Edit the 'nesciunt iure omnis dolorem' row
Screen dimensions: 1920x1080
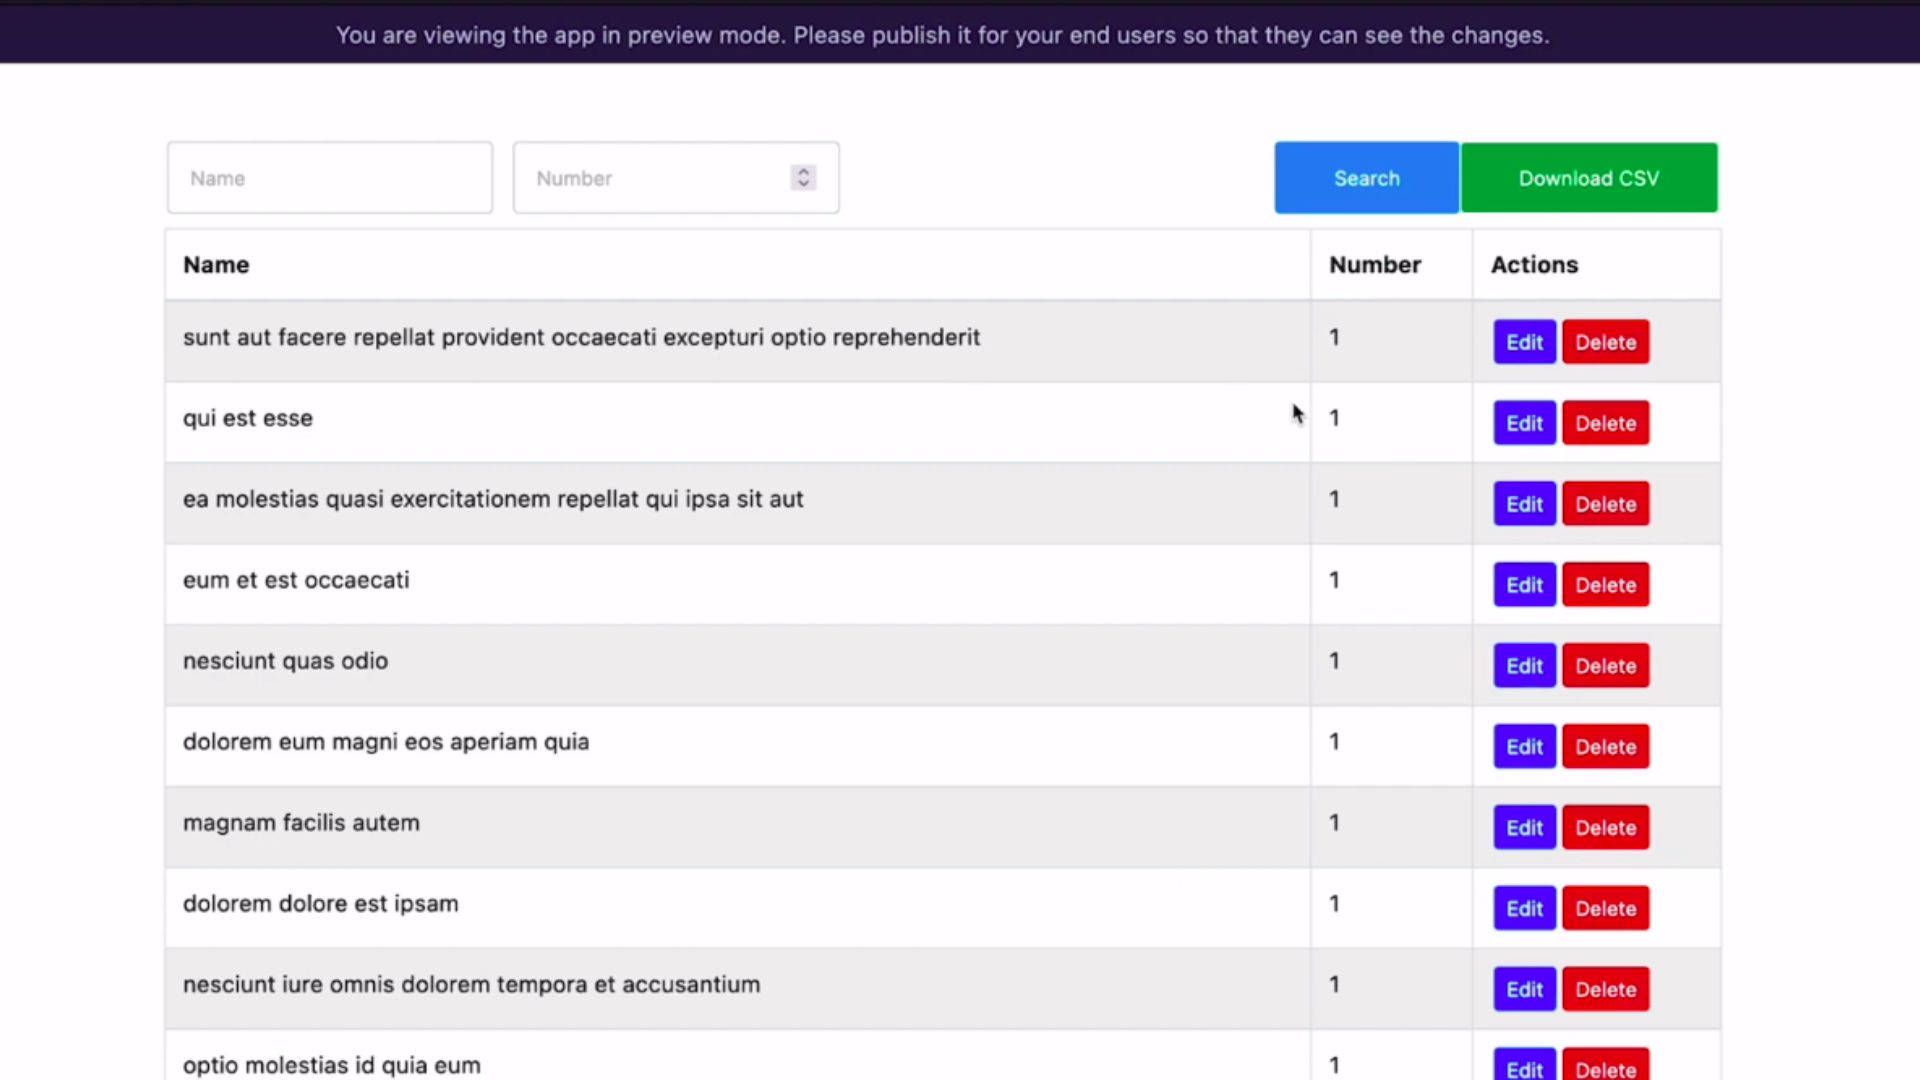pyautogui.click(x=1525, y=990)
